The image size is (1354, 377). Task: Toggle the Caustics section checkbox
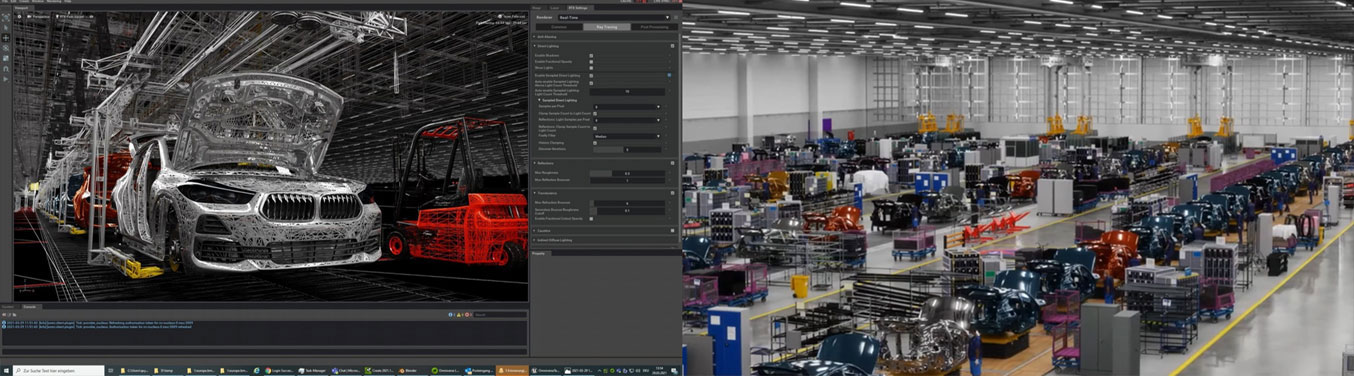(x=672, y=231)
